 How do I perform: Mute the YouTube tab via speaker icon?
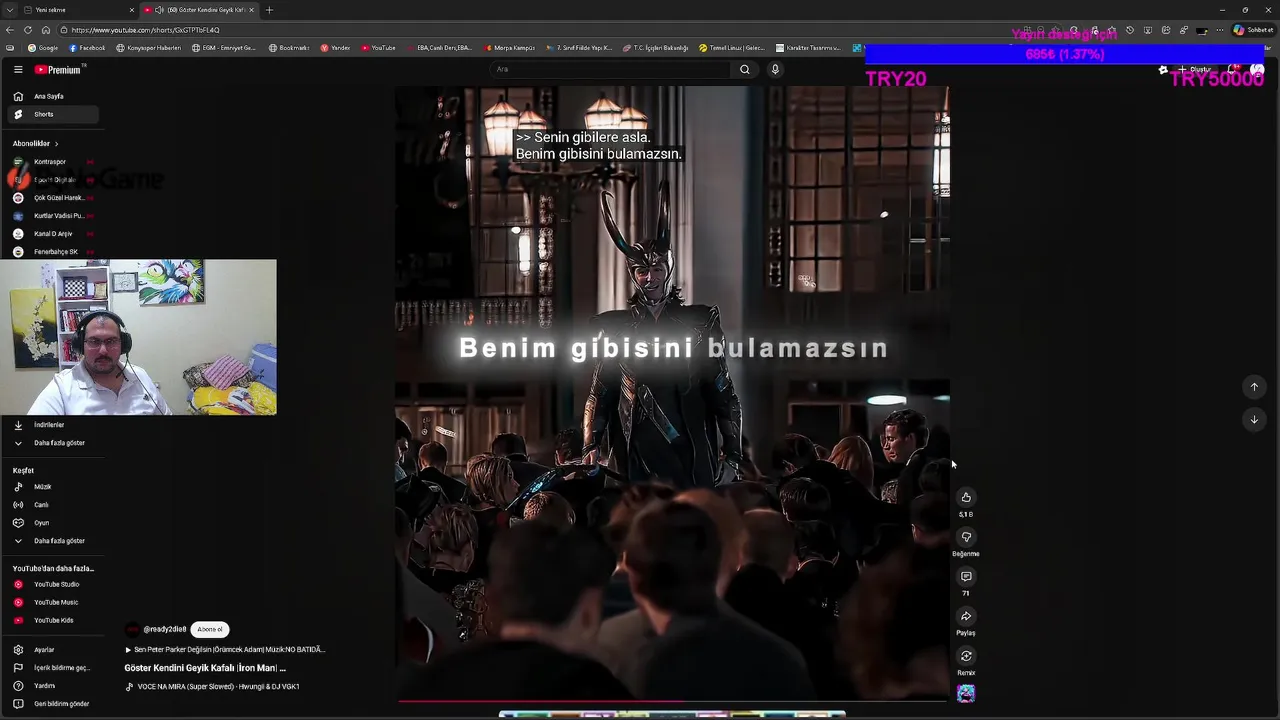[159, 10]
